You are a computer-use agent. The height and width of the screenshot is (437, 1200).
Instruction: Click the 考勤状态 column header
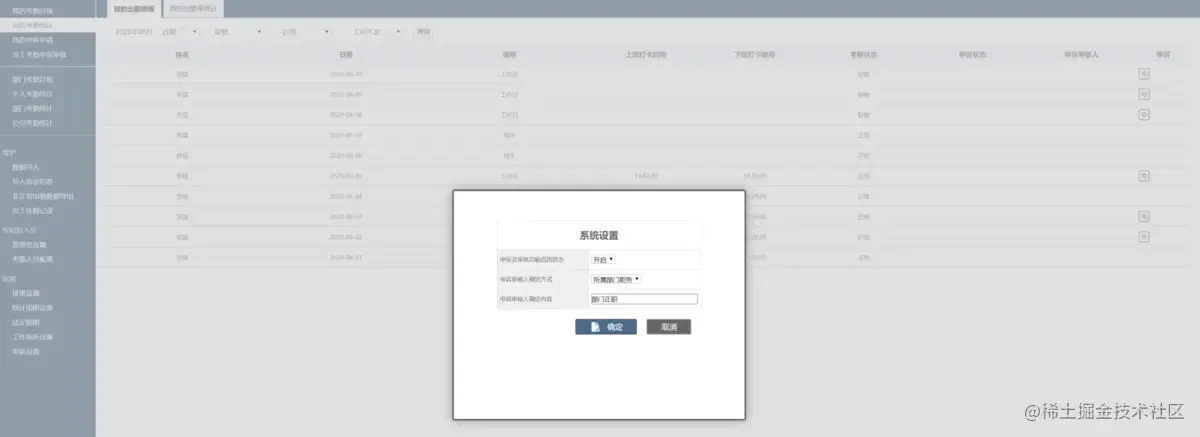862,54
